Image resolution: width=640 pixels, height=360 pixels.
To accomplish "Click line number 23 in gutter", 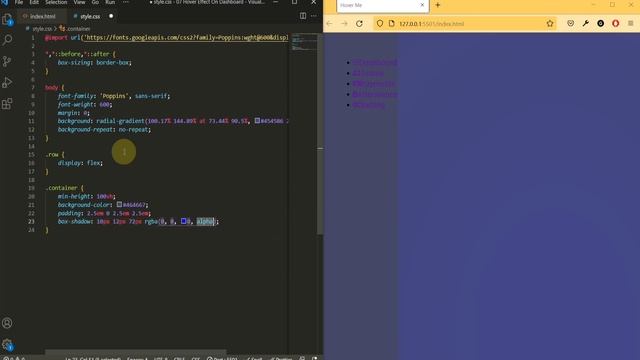I will coord(32,222).
